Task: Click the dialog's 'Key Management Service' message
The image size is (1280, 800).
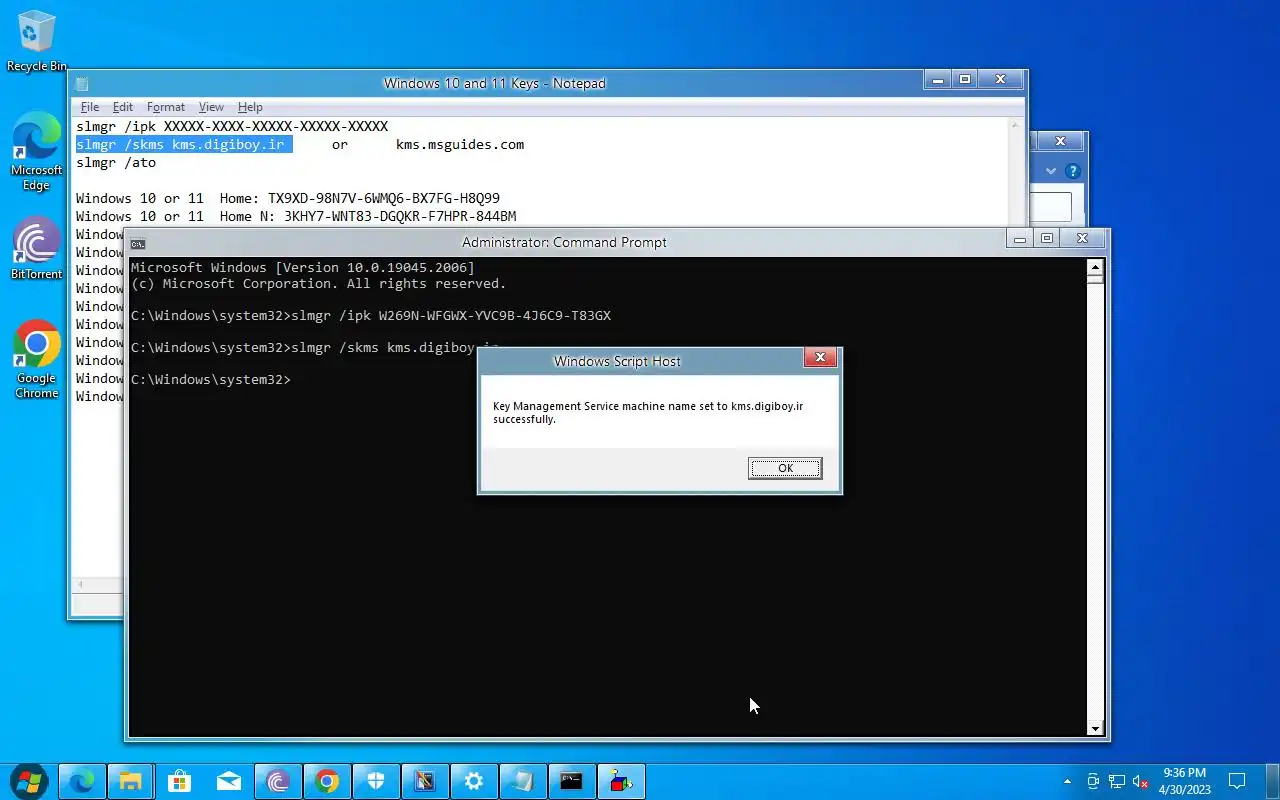Action: [x=648, y=413]
